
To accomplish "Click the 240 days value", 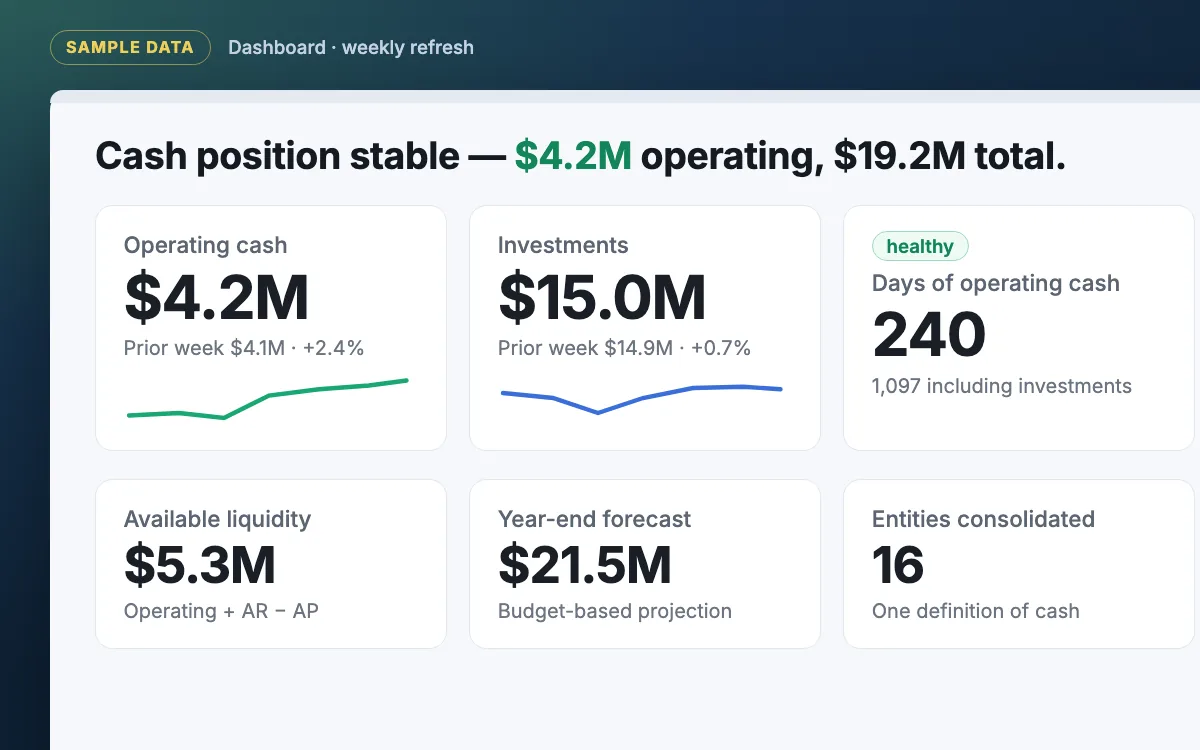I will click(929, 335).
